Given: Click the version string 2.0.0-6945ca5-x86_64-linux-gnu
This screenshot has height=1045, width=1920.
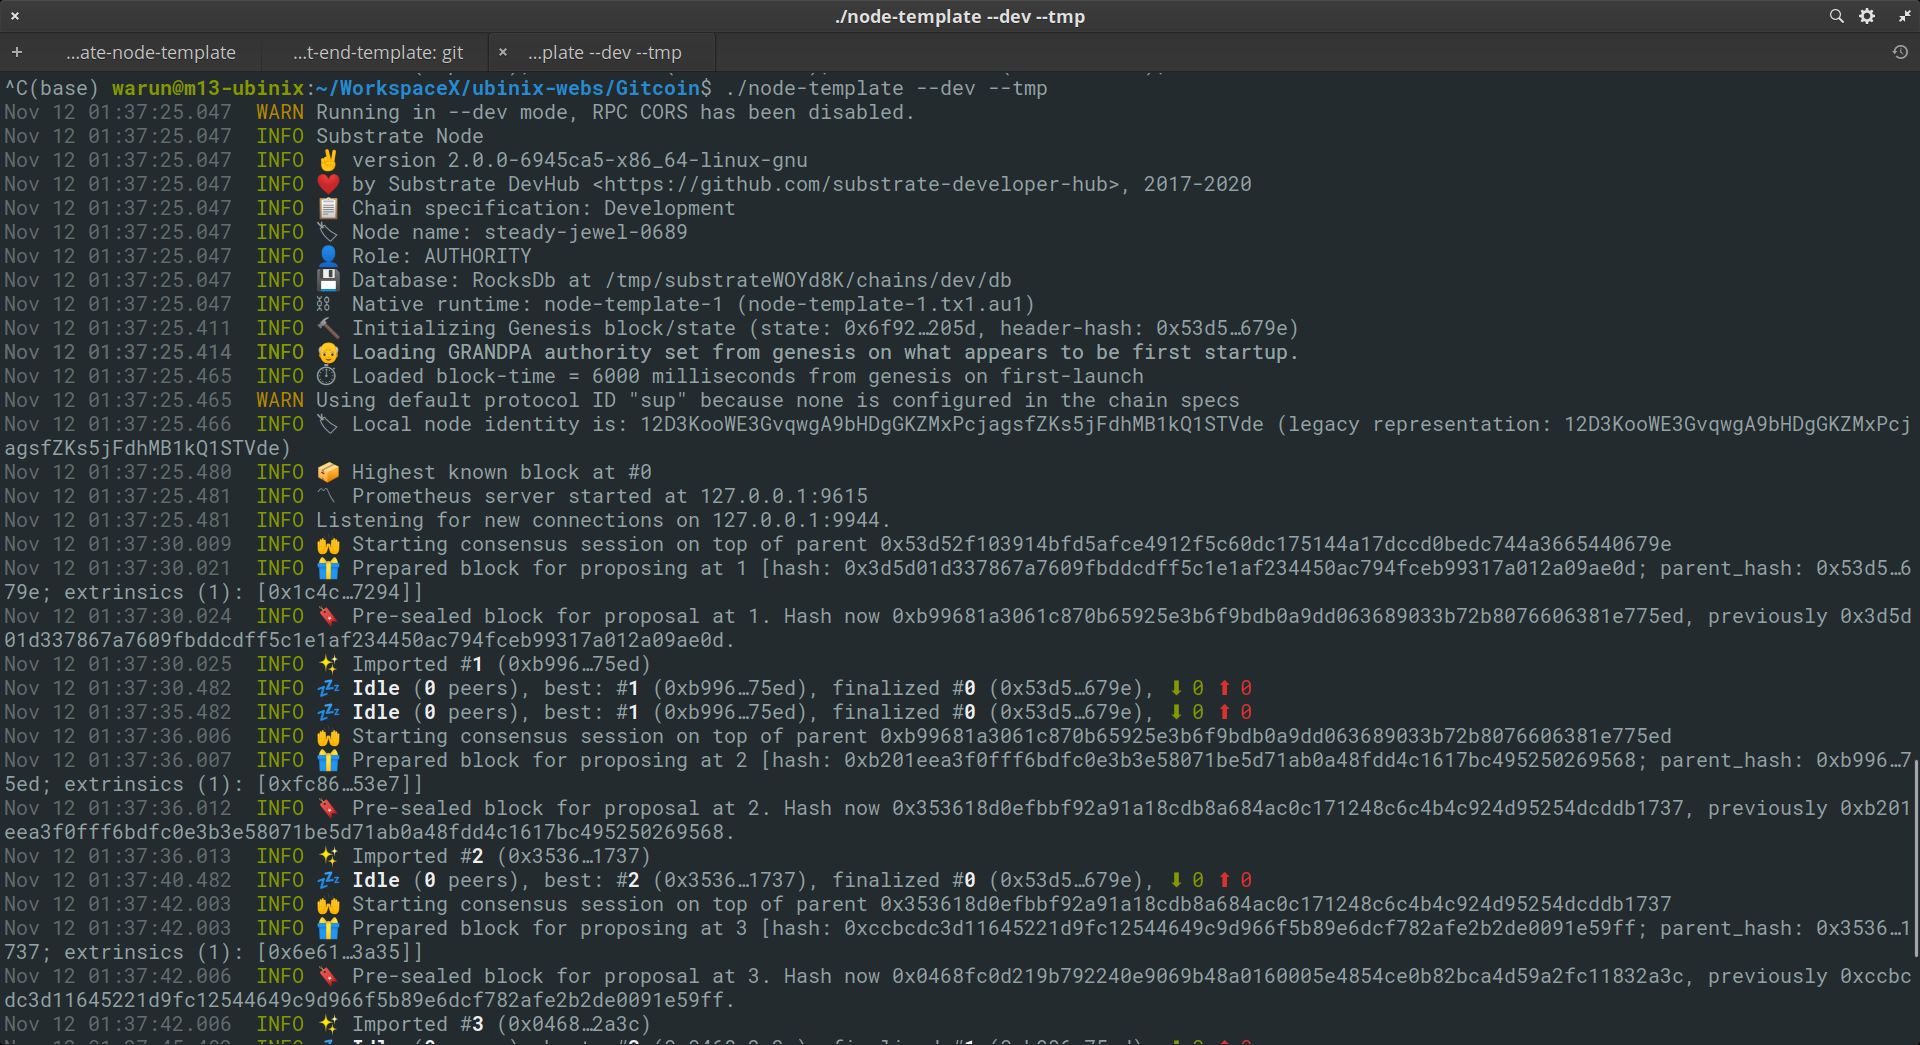Looking at the screenshot, I should click(x=628, y=160).
